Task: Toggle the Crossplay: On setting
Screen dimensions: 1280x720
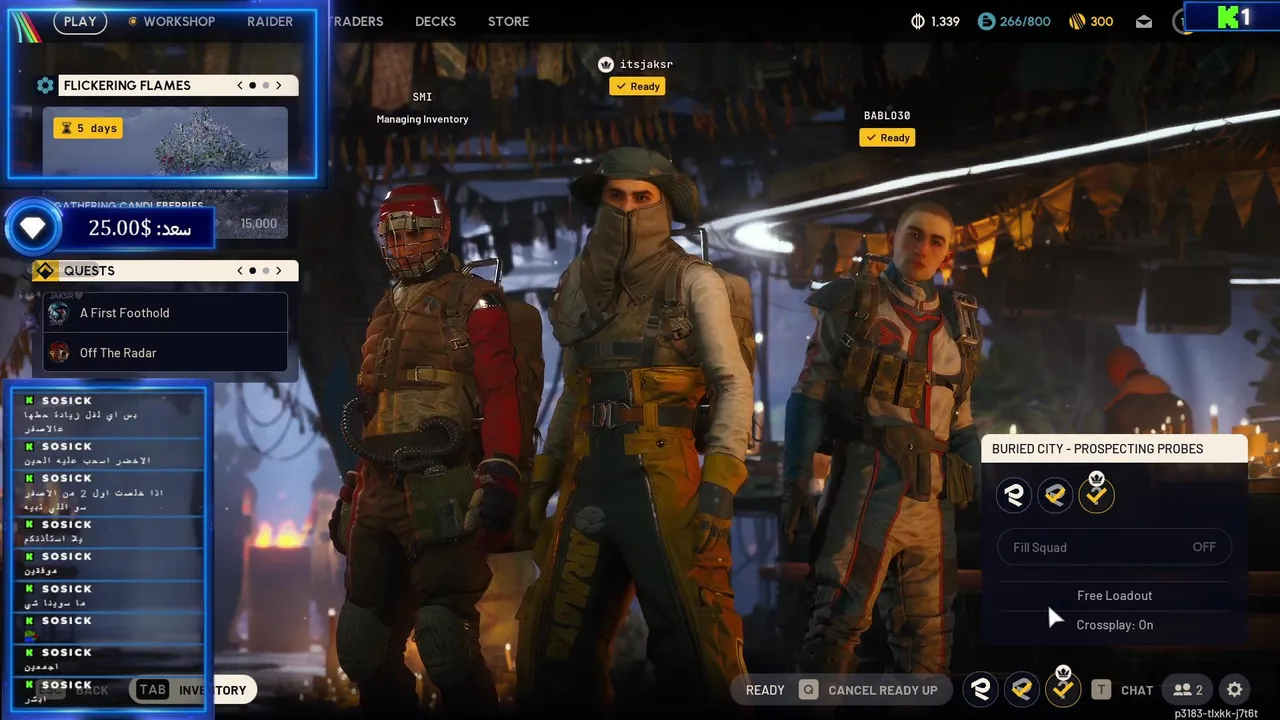Action: (1114, 625)
